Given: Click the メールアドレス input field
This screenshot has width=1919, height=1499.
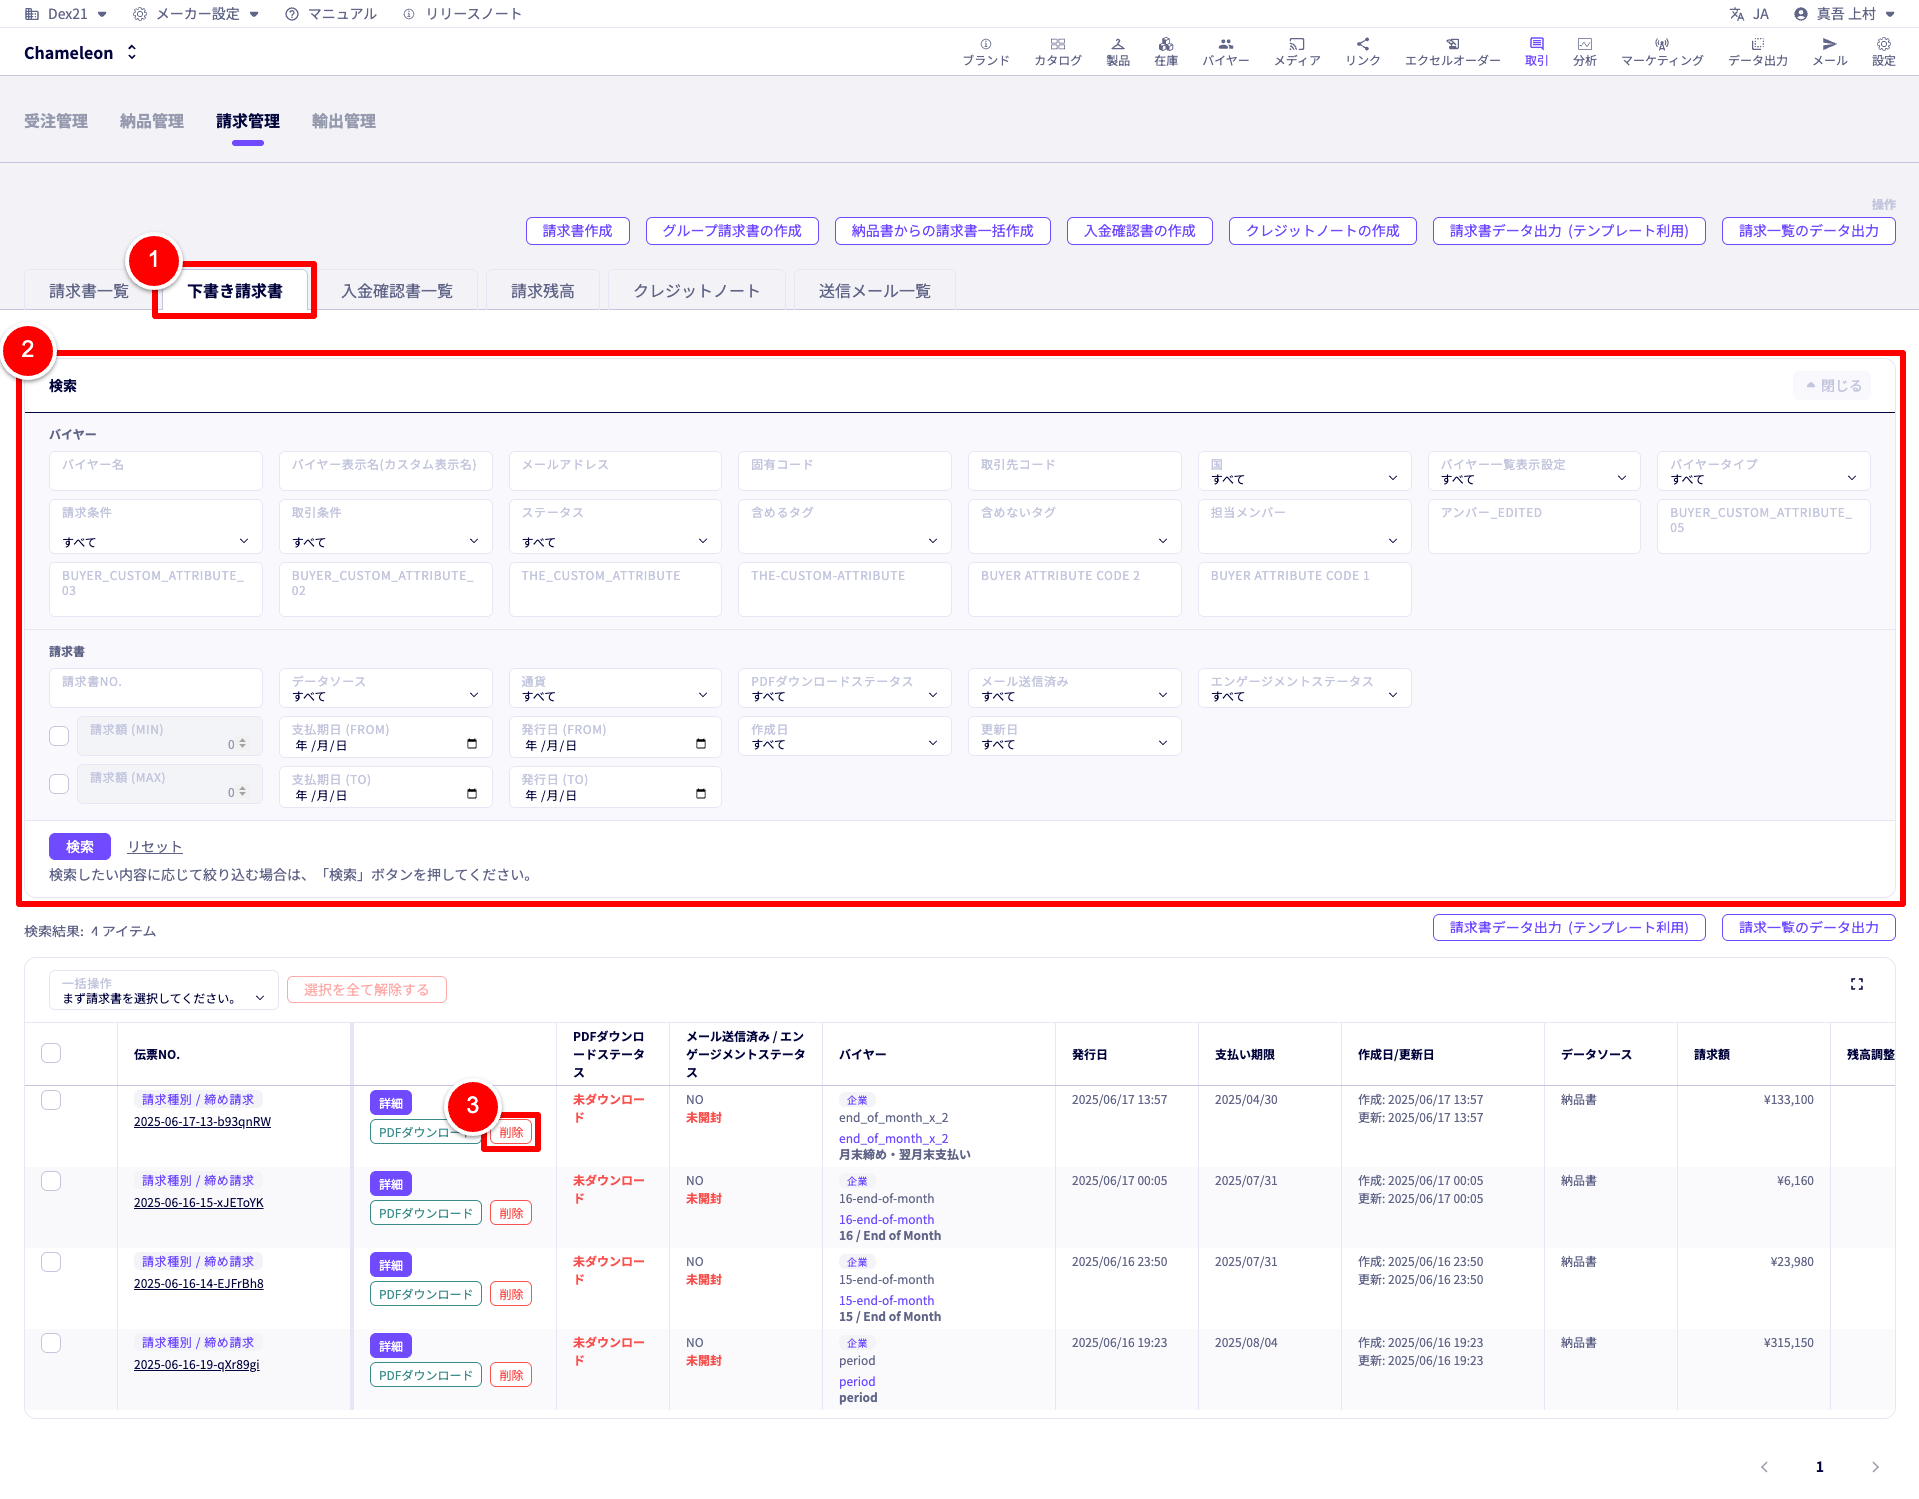Looking at the screenshot, I should click(615, 471).
